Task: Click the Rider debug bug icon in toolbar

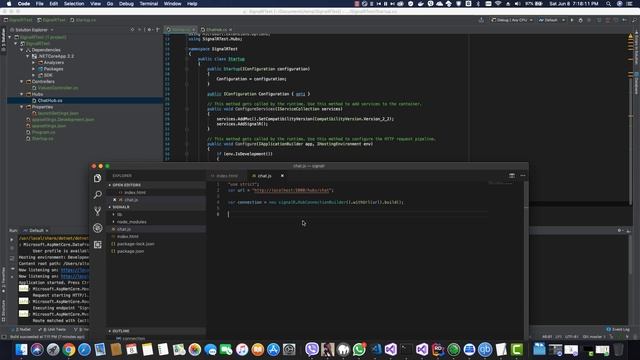Action: (x=580, y=20)
